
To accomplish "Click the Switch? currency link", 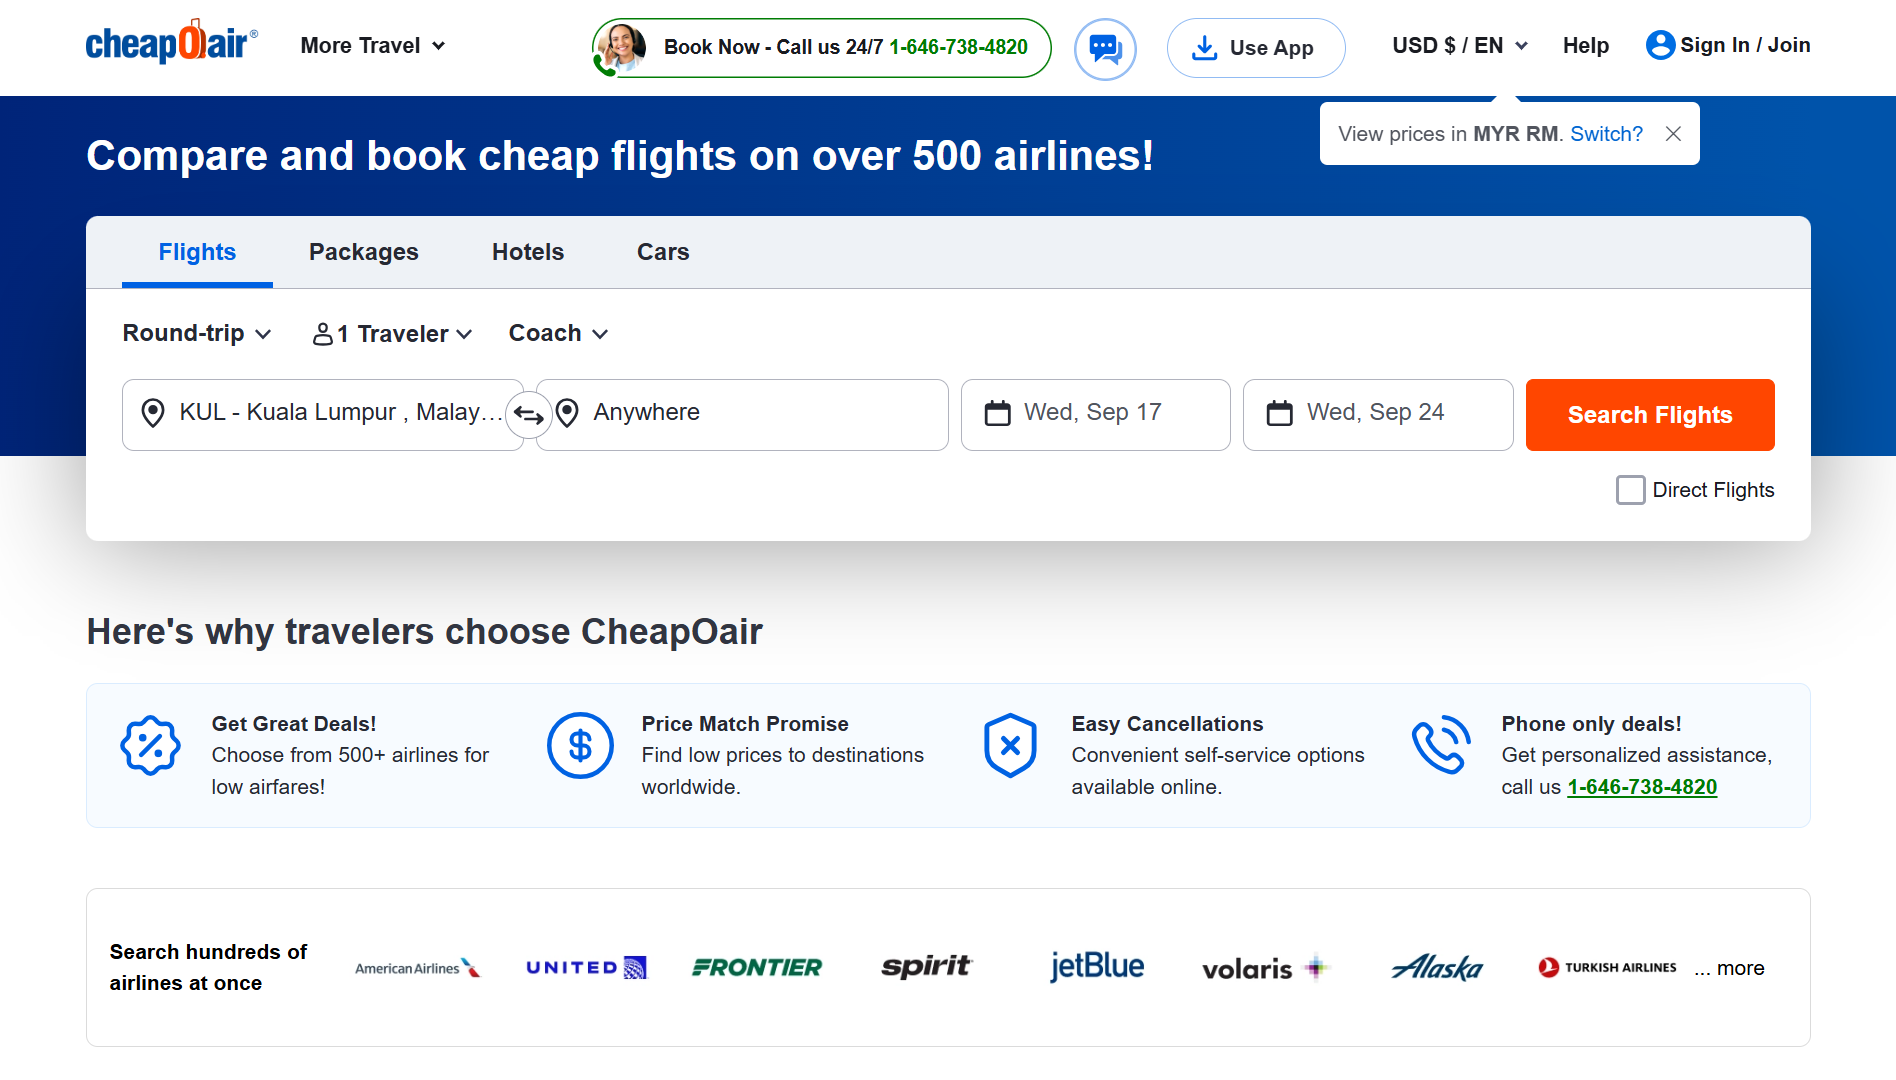I will coord(1606,134).
